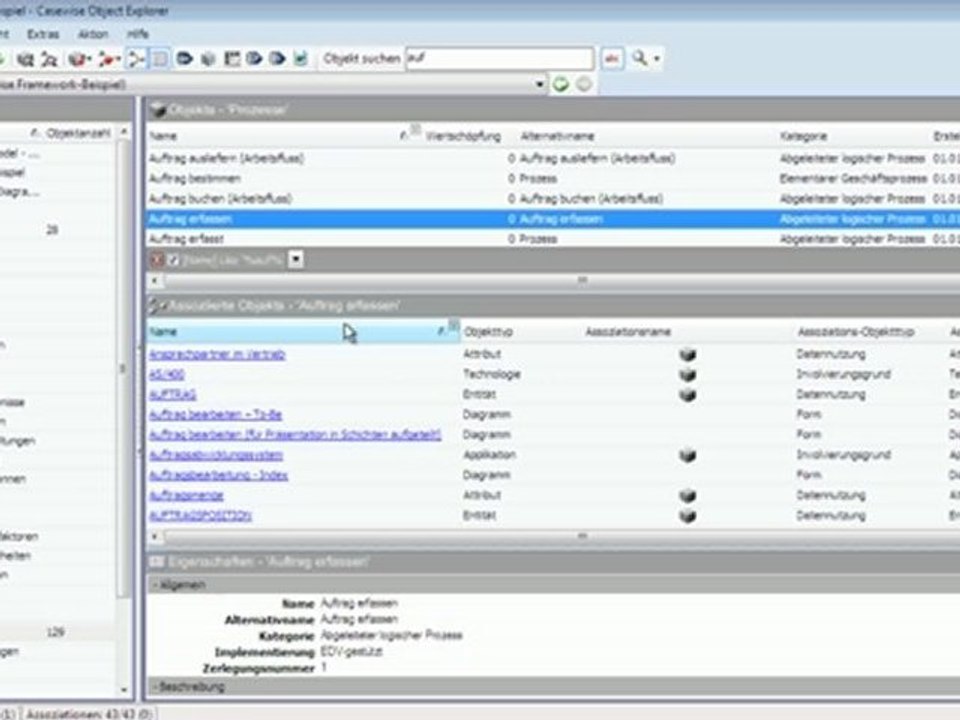The image size is (960, 720).
Task: Click the Abgeleiteter logischer Prozess Kategorie value
Action: [x=391, y=636]
